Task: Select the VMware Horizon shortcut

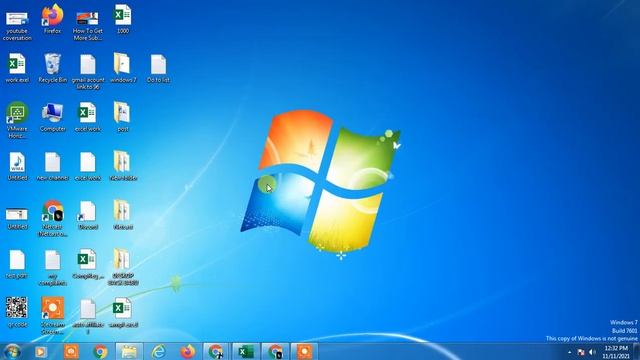Action: coord(17,120)
